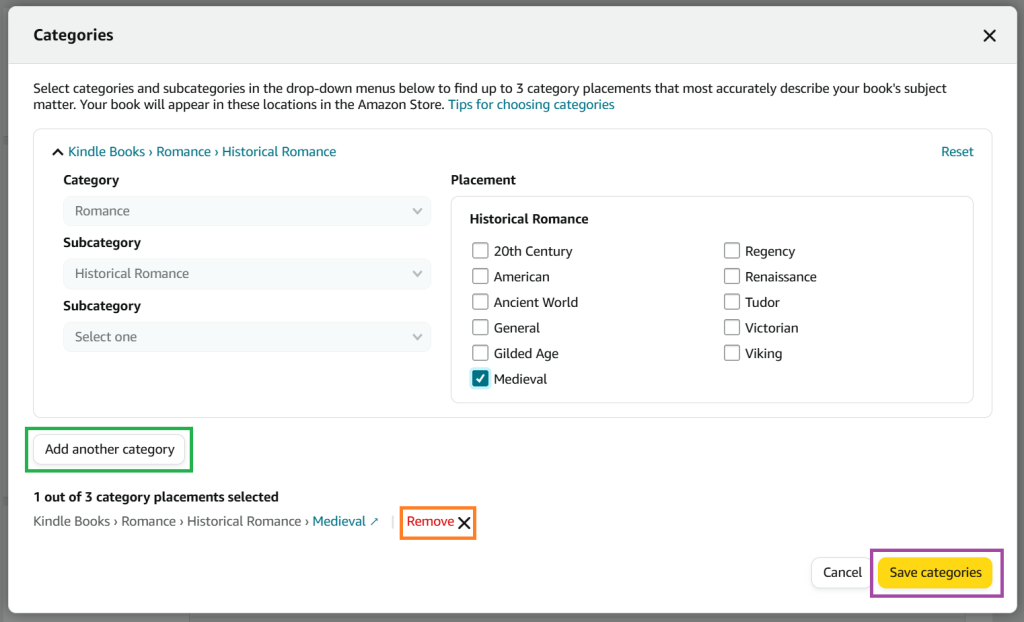Enable the Viking placement
The width and height of the screenshot is (1024, 622).
731,353
